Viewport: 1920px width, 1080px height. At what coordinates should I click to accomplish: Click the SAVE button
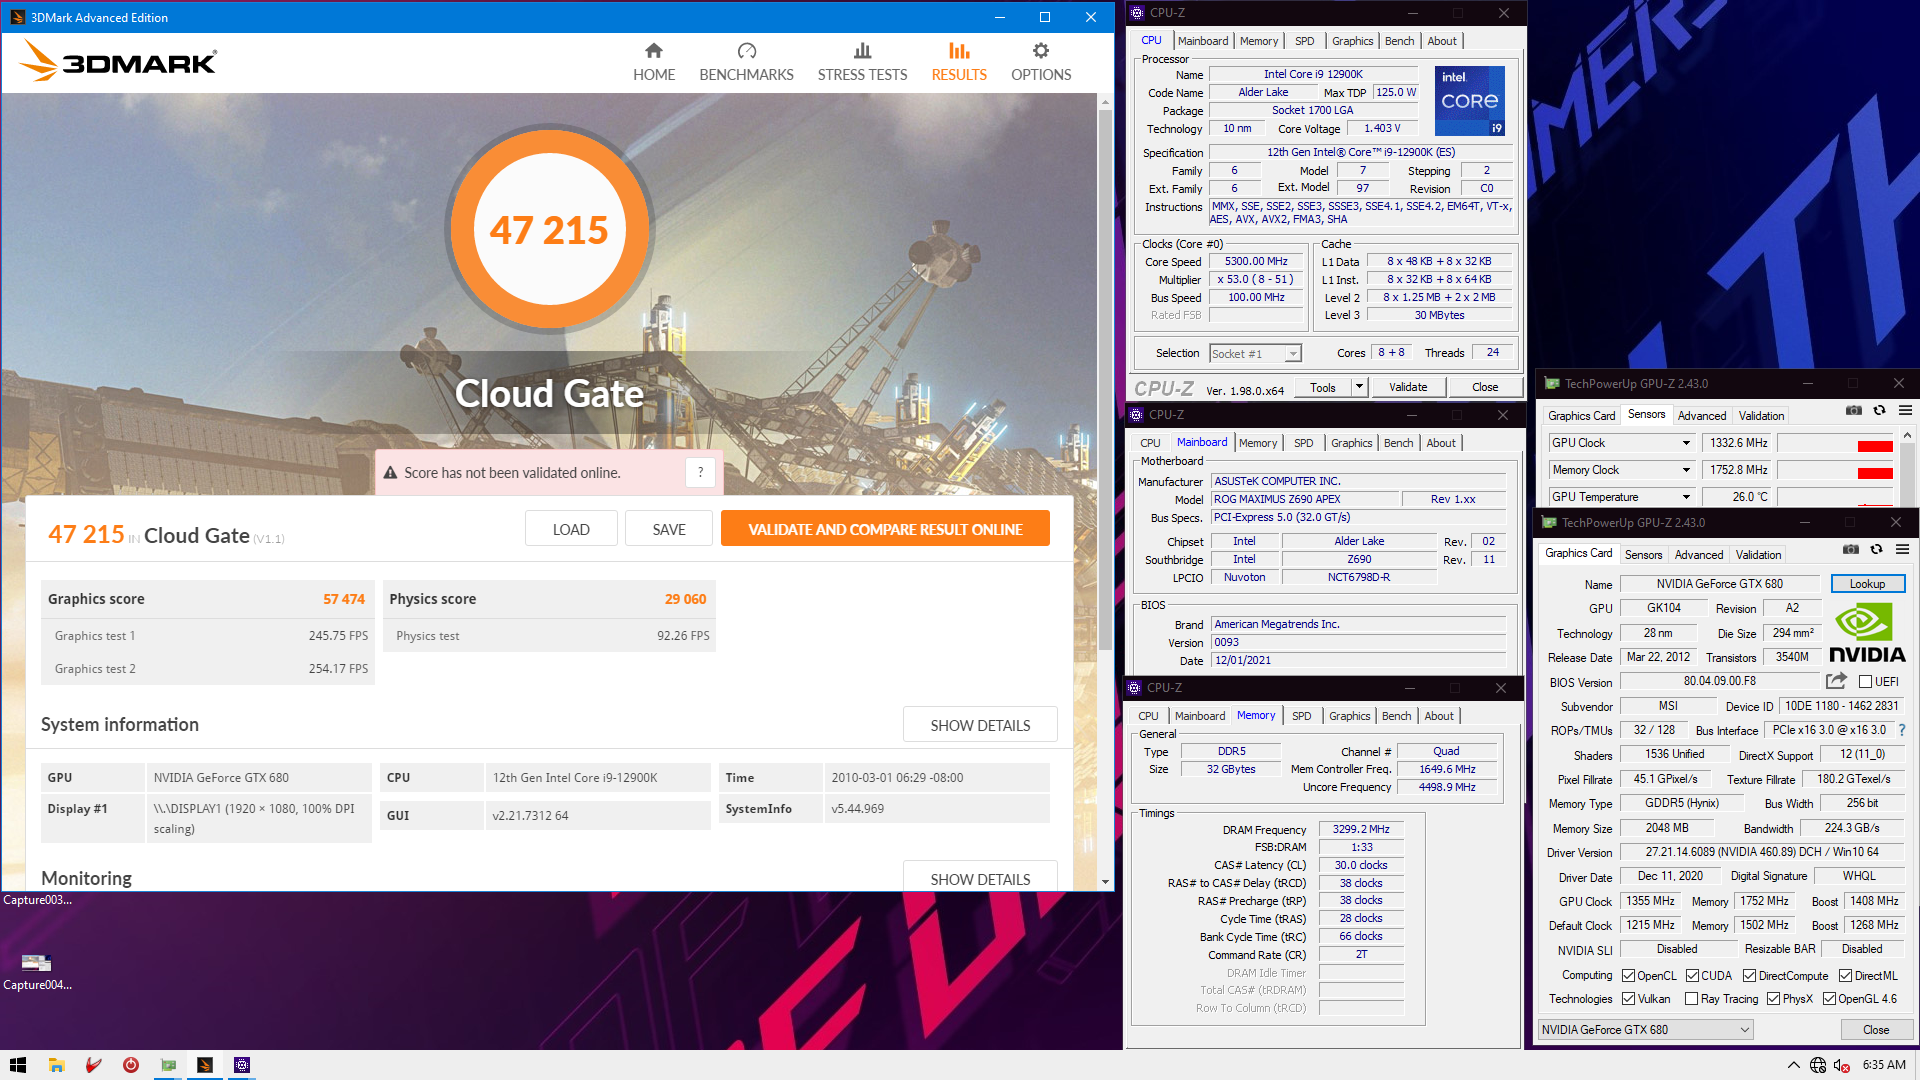pyautogui.click(x=669, y=529)
